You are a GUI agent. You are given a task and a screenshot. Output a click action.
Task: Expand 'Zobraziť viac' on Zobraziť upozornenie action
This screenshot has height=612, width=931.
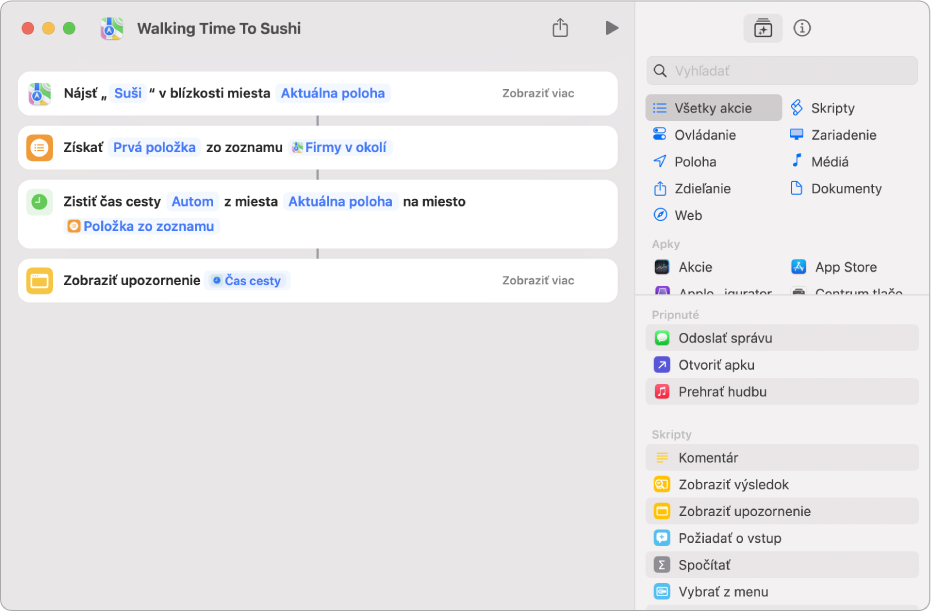pos(538,281)
